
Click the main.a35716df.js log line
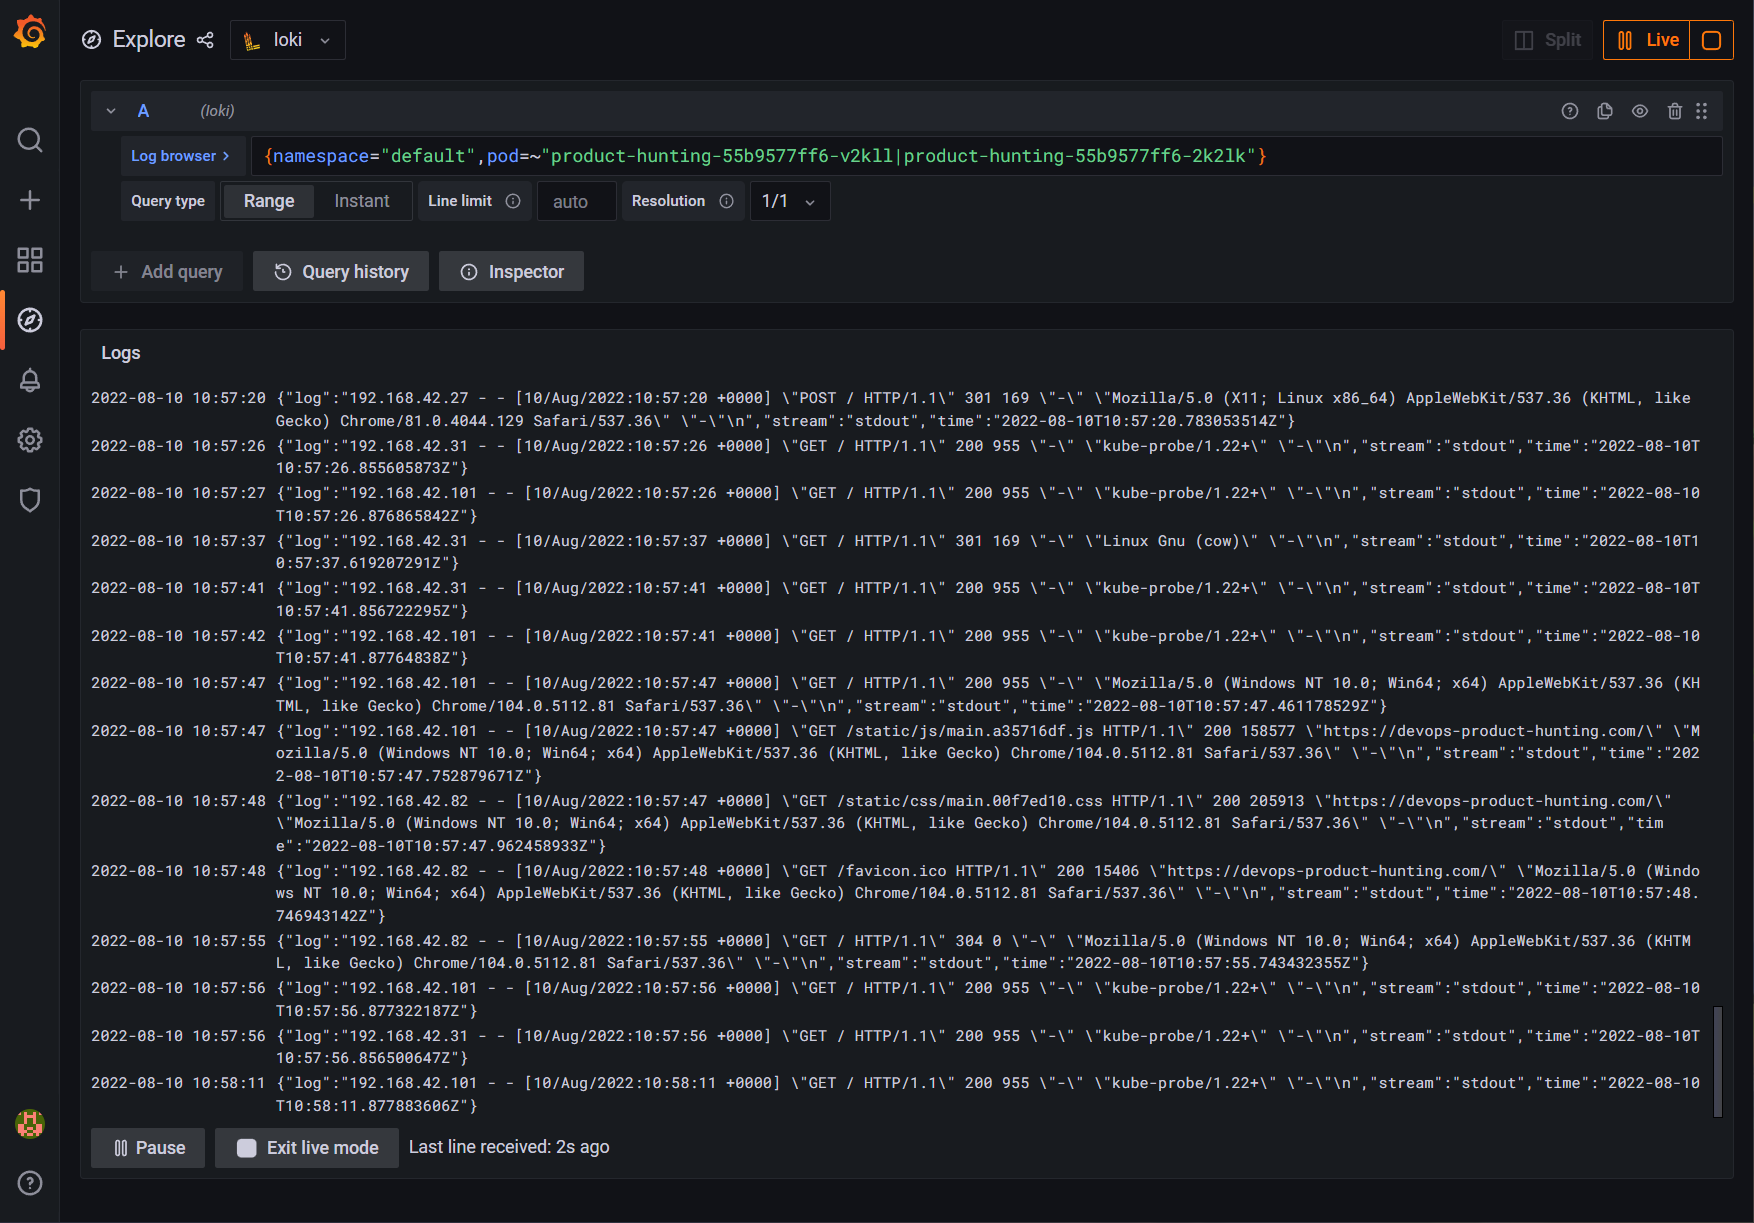click(896, 753)
